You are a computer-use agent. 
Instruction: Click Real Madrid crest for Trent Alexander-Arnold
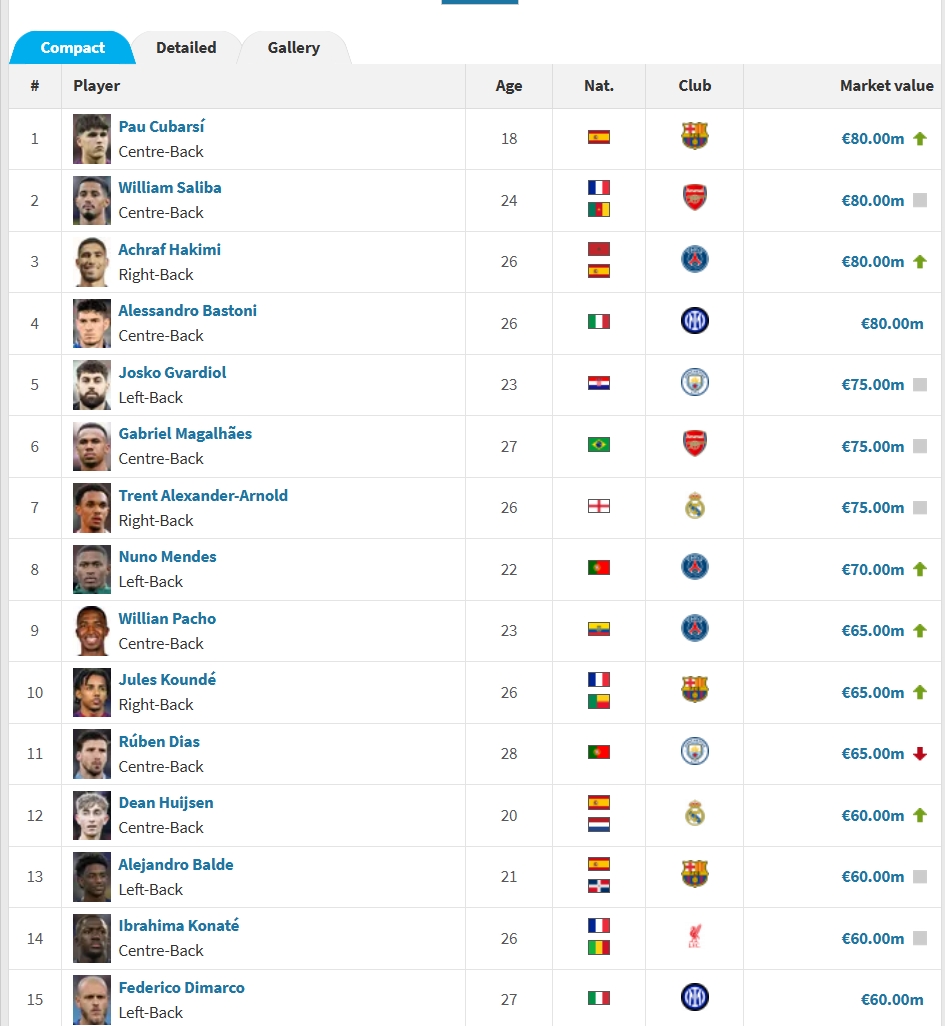[x=694, y=506]
